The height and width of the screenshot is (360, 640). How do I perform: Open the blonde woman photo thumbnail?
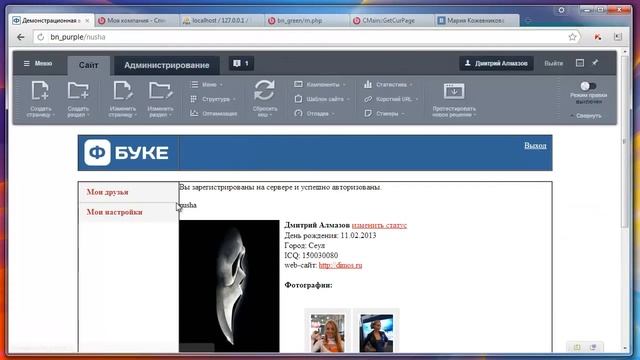click(x=327, y=333)
